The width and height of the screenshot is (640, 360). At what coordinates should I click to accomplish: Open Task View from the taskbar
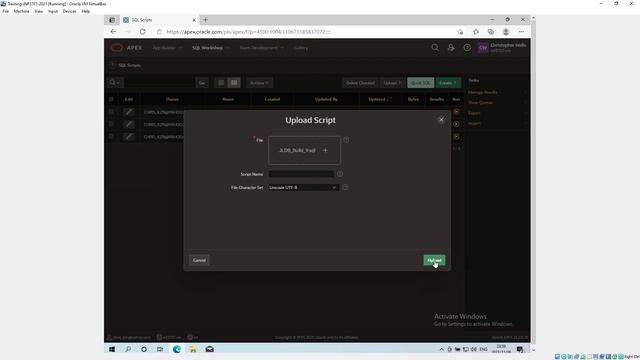160,349
